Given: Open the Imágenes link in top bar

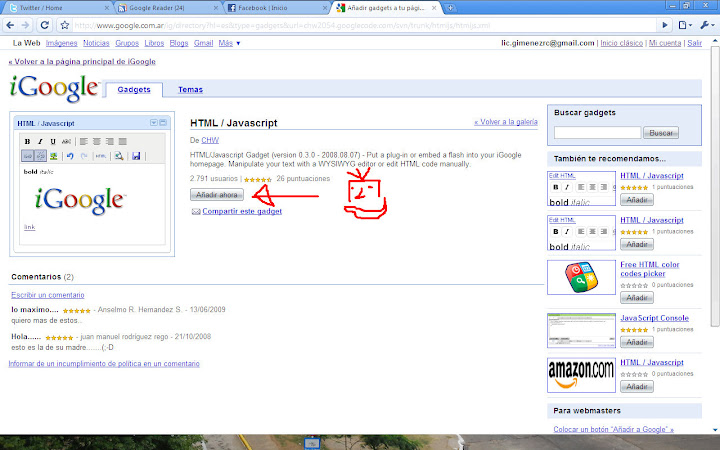Looking at the screenshot, I should pyautogui.click(x=62, y=43).
